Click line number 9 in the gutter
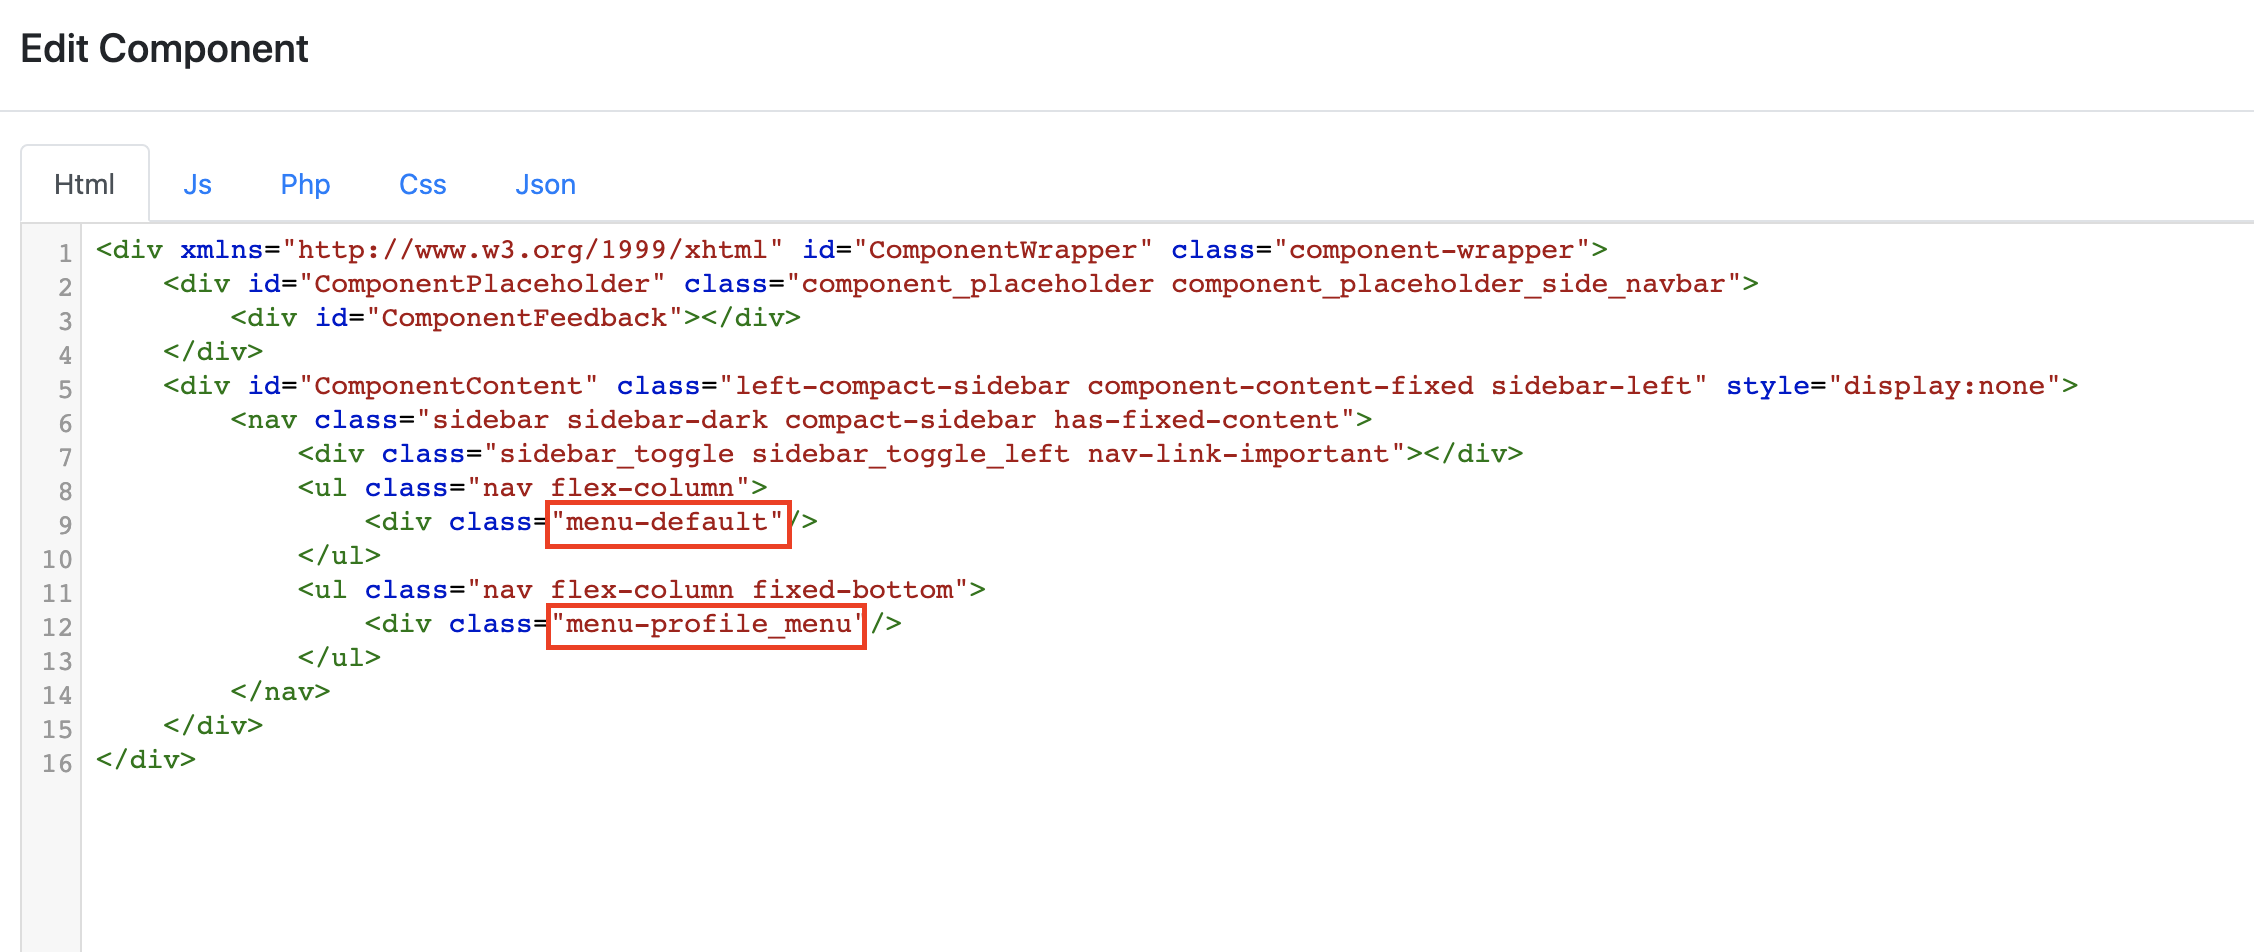The height and width of the screenshot is (952, 2254). [65, 524]
